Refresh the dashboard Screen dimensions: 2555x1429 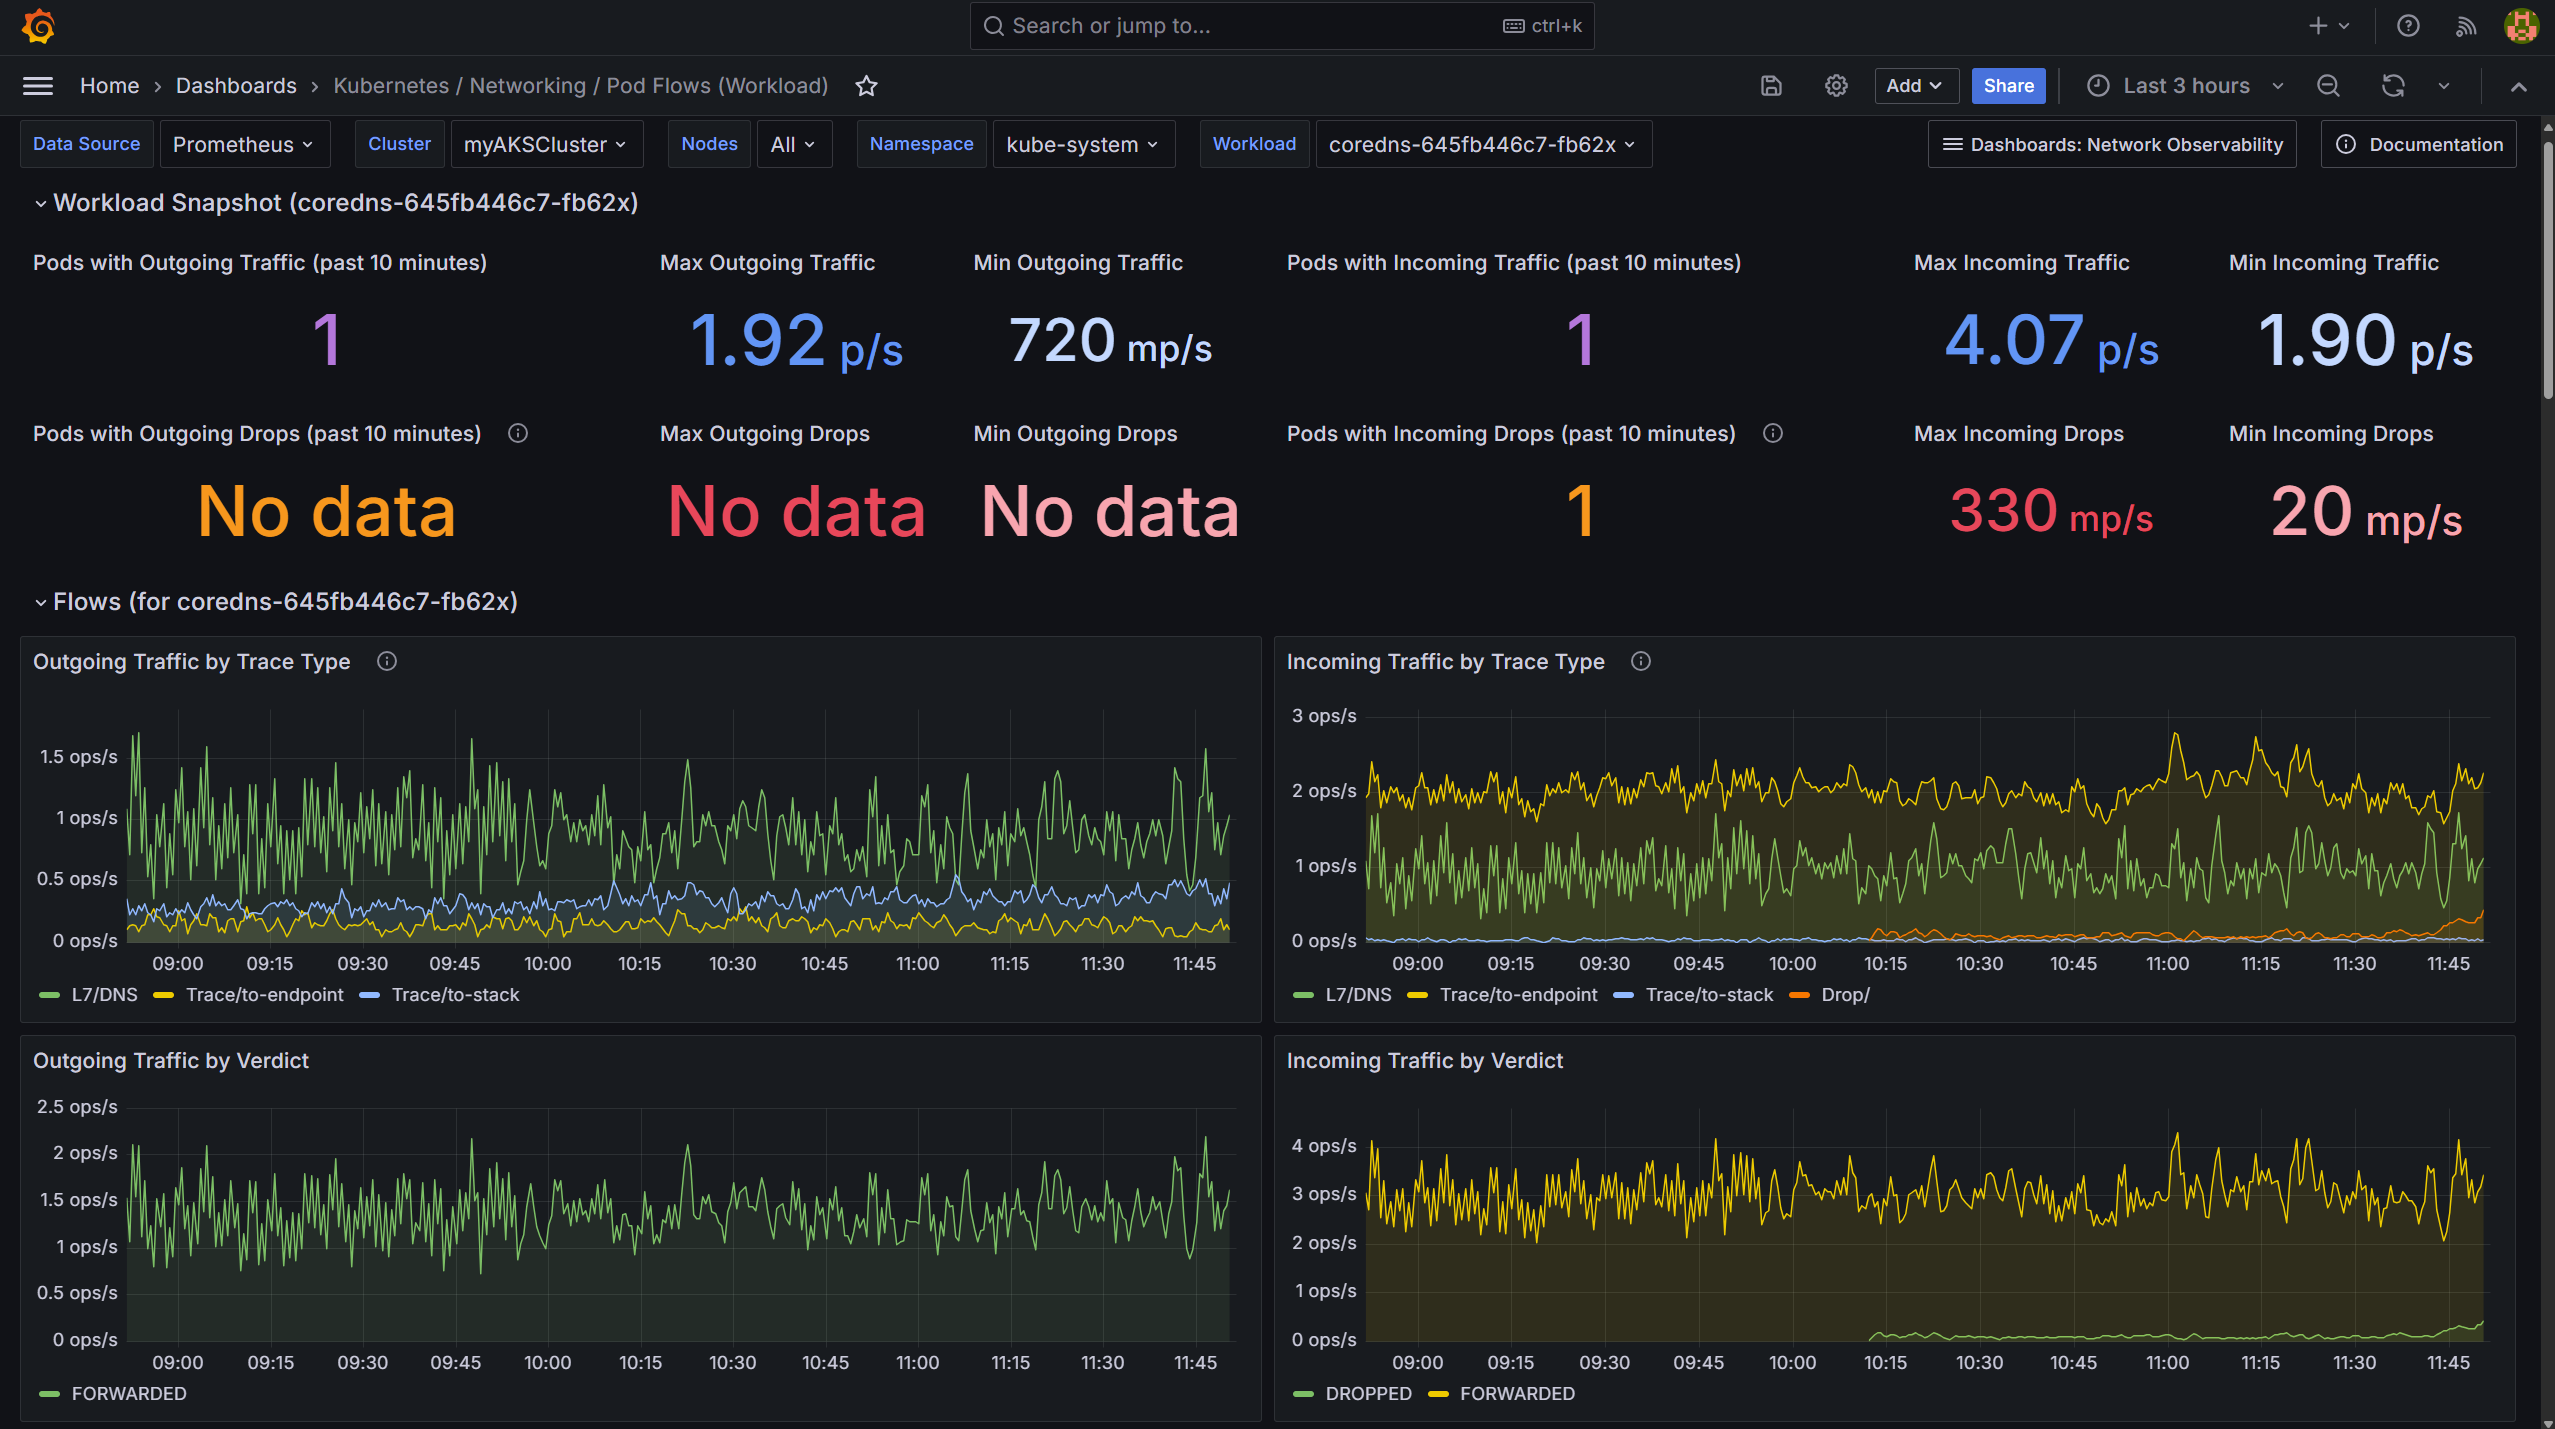click(2392, 86)
